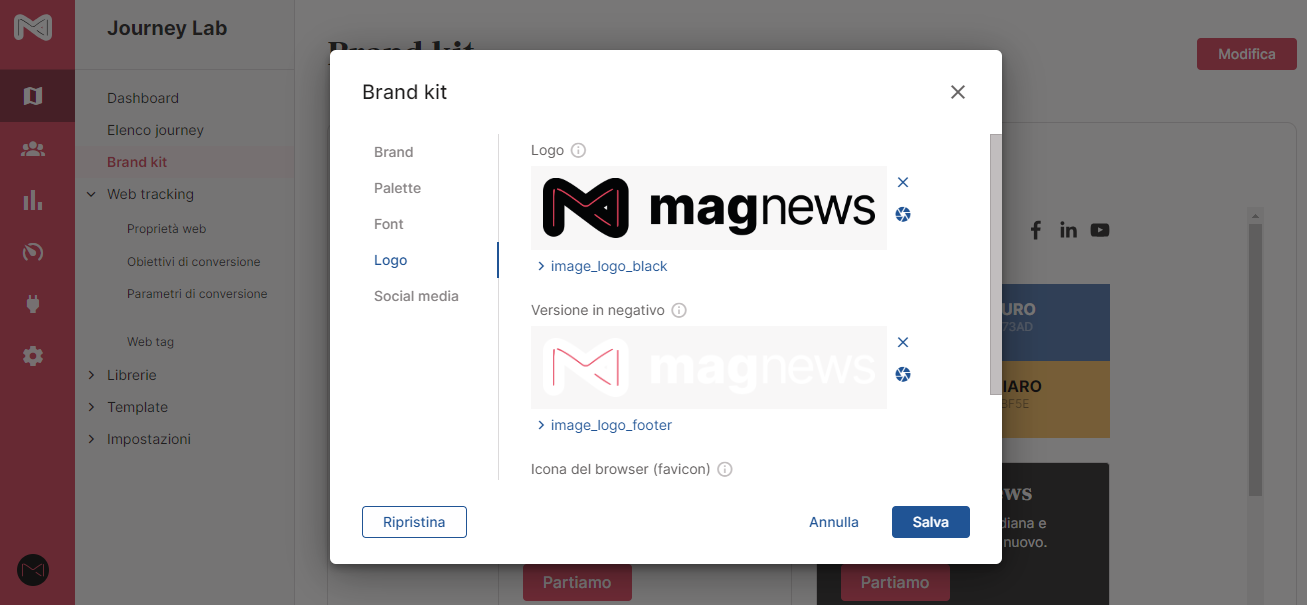Remove the Versione in negativo image
The height and width of the screenshot is (605, 1307).
click(x=903, y=342)
